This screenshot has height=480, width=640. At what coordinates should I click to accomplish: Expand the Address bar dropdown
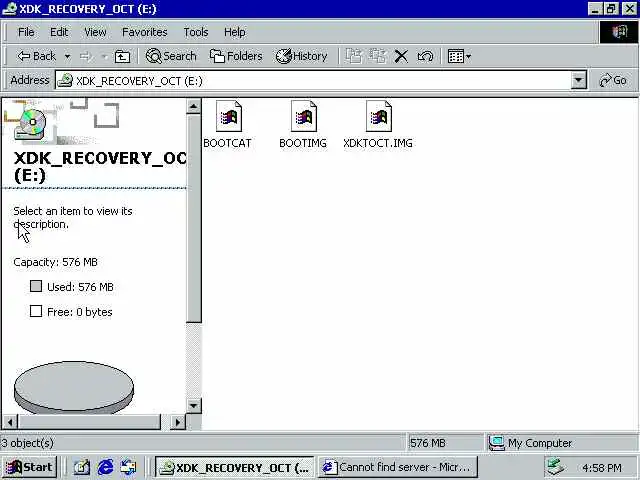point(578,80)
